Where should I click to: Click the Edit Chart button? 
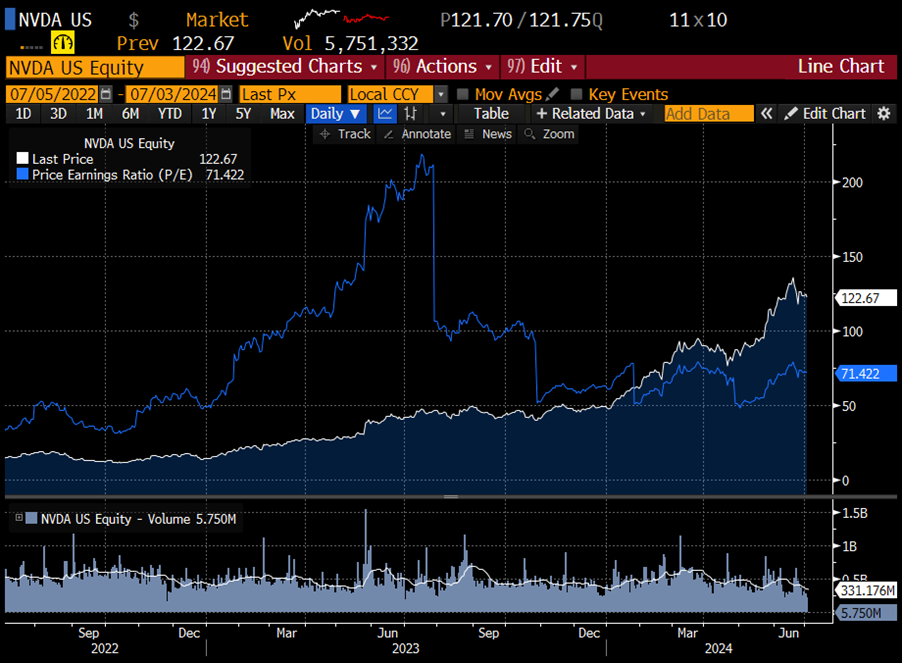[x=824, y=113]
